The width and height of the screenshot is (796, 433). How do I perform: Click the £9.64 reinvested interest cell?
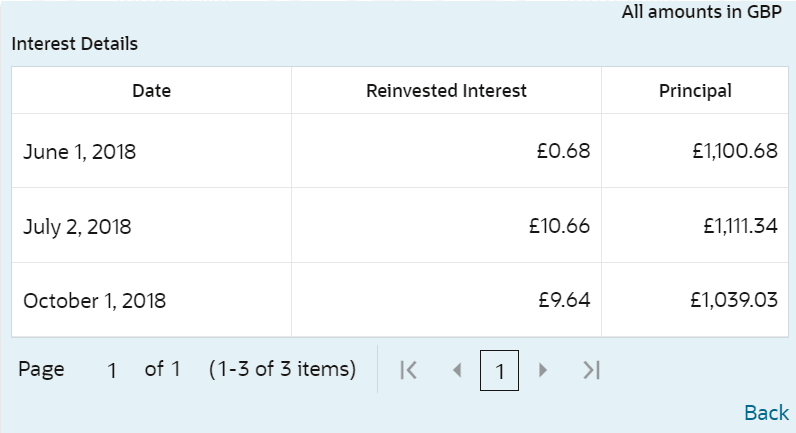563,300
